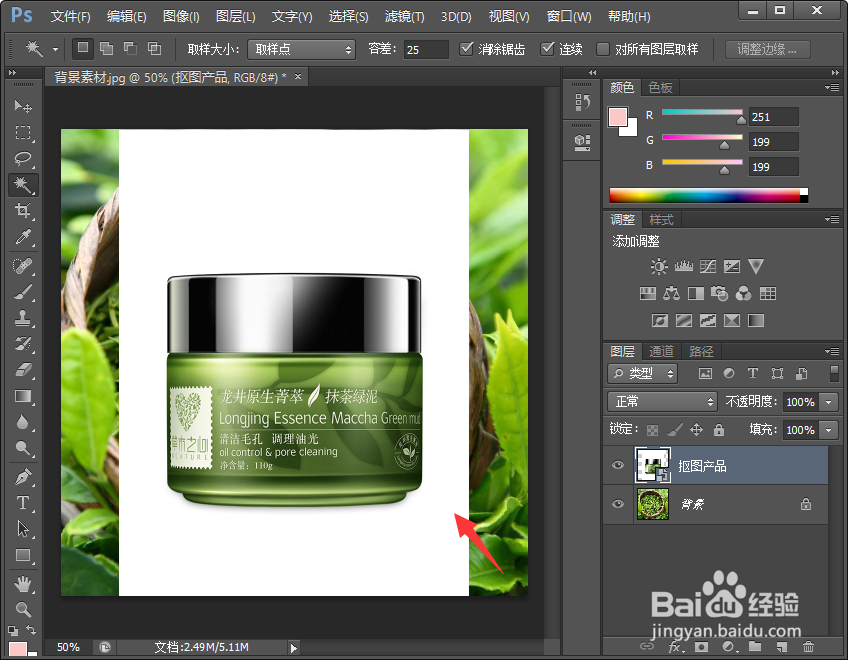Choose New Selection mode
Screen dimensions: 848x660
[x=83, y=48]
